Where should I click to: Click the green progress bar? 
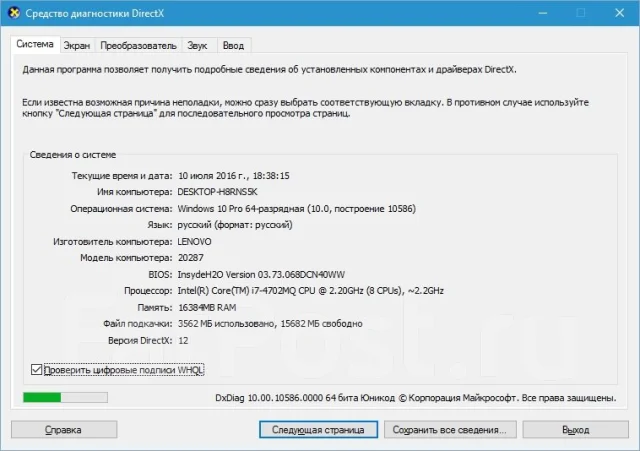(x=65, y=397)
